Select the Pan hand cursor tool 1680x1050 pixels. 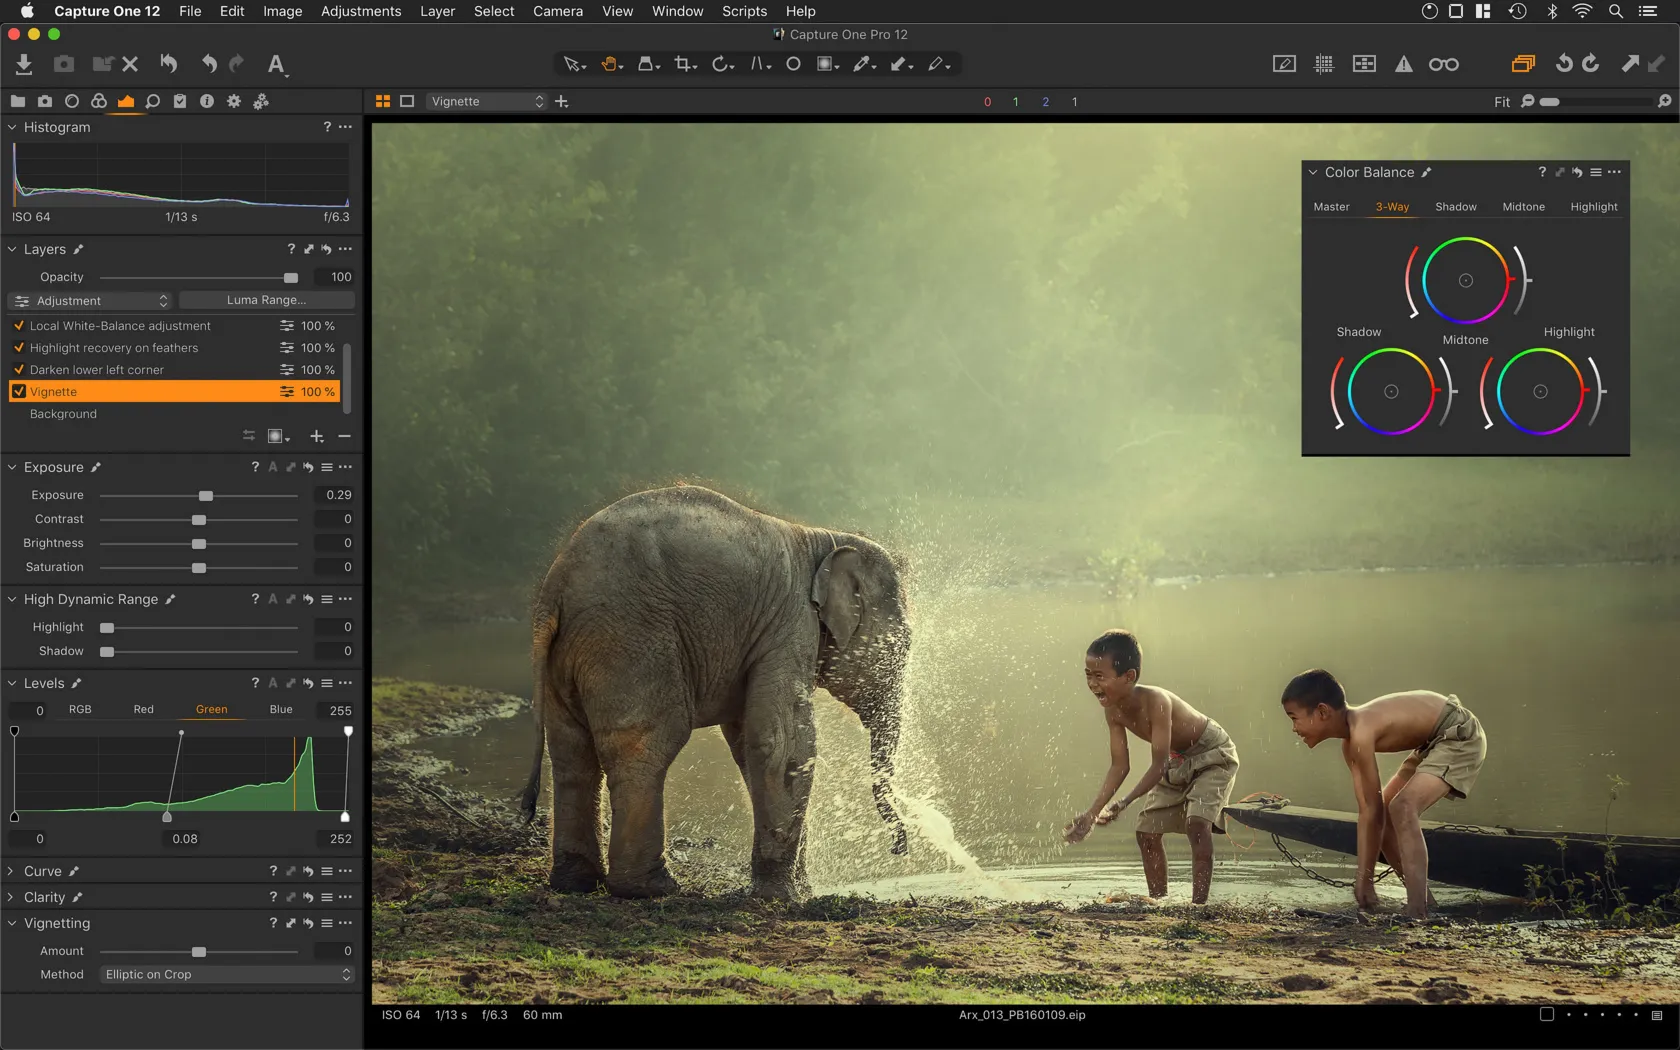click(609, 64)
